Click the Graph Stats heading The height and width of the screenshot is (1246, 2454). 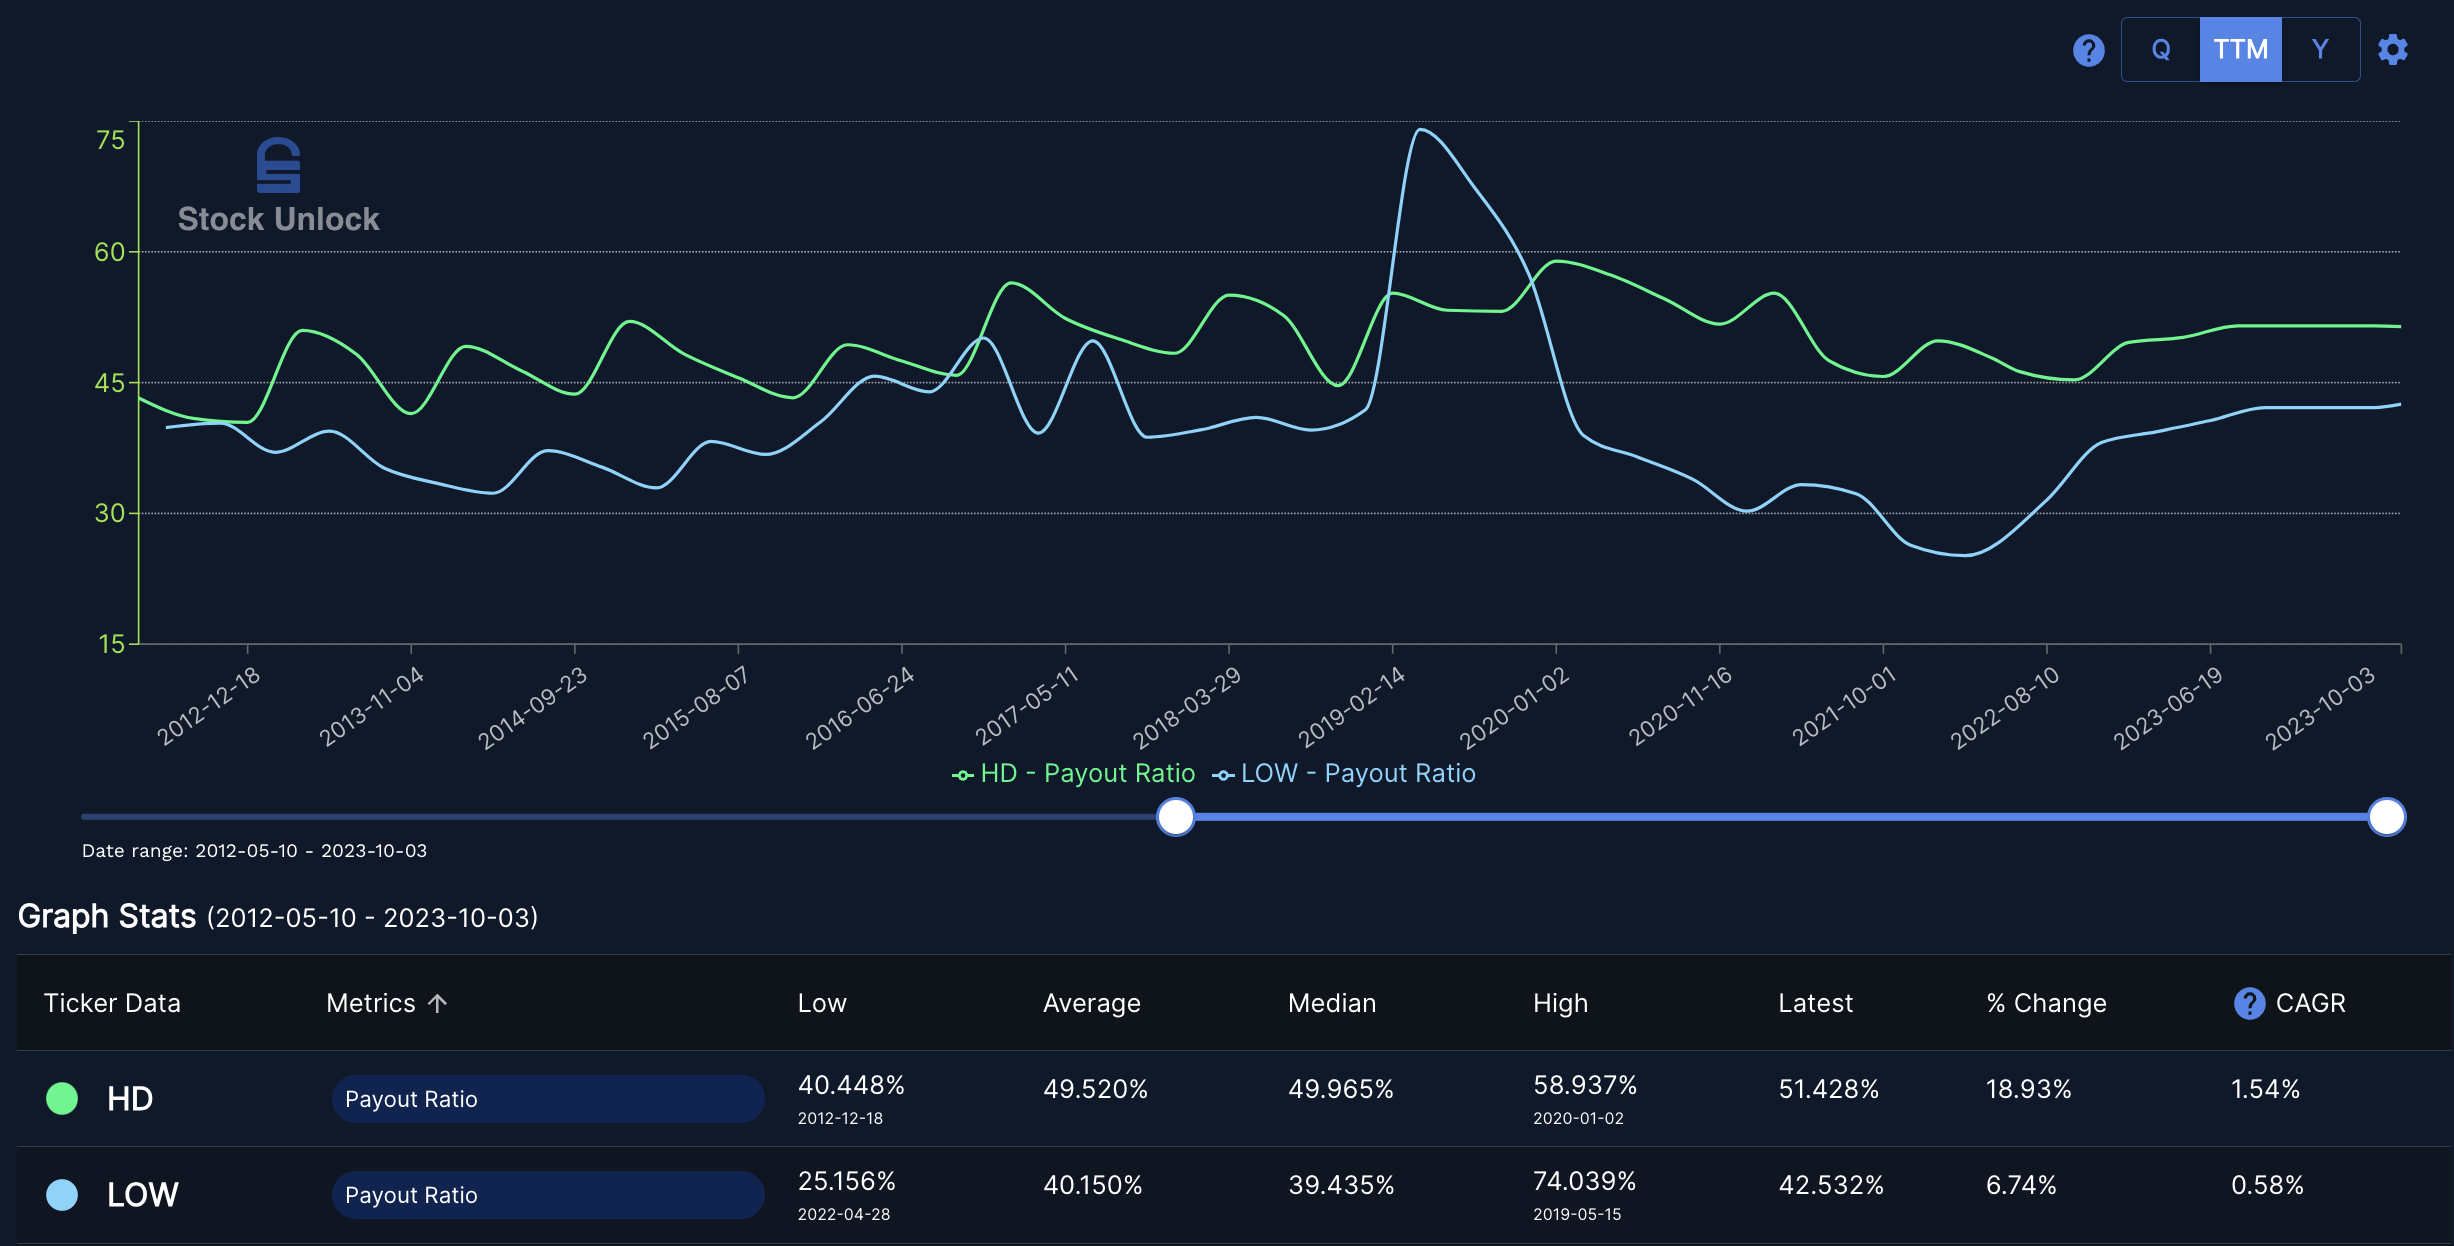(107, 916)
